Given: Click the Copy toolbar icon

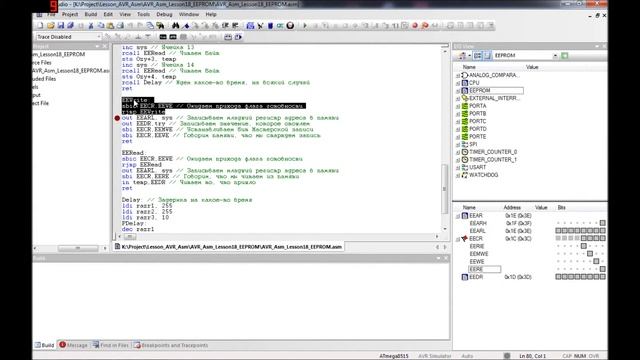Looking at the screenshot, I should (101, 26).
